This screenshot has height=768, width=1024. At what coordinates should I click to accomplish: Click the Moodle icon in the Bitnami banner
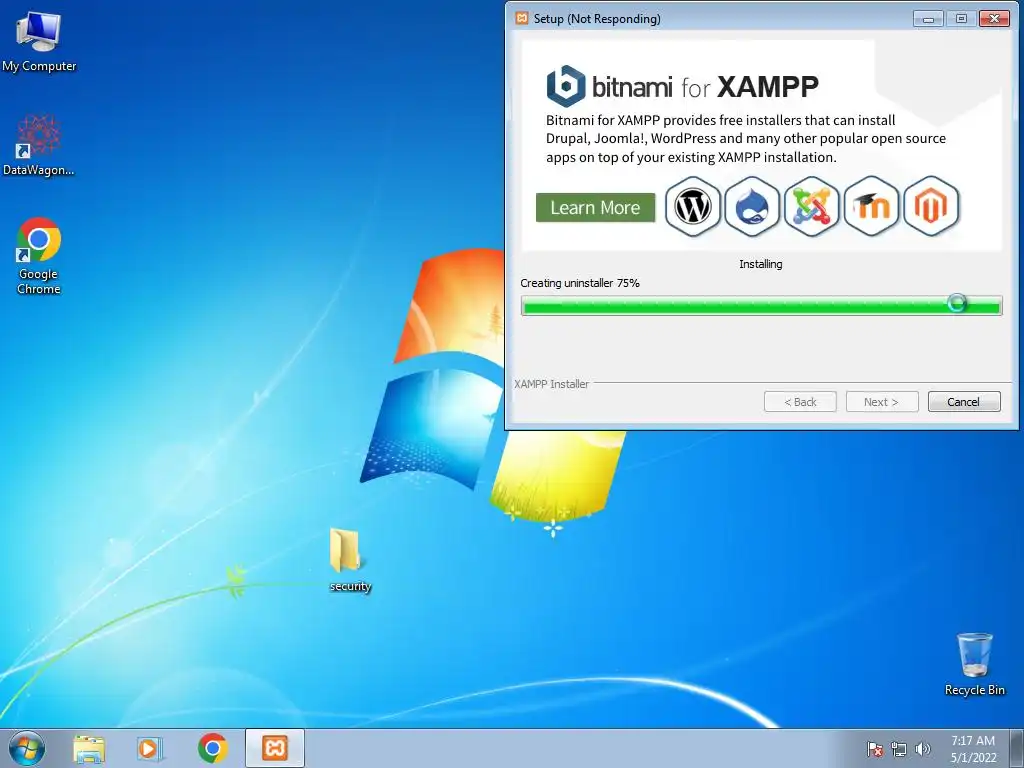point(872,206)
